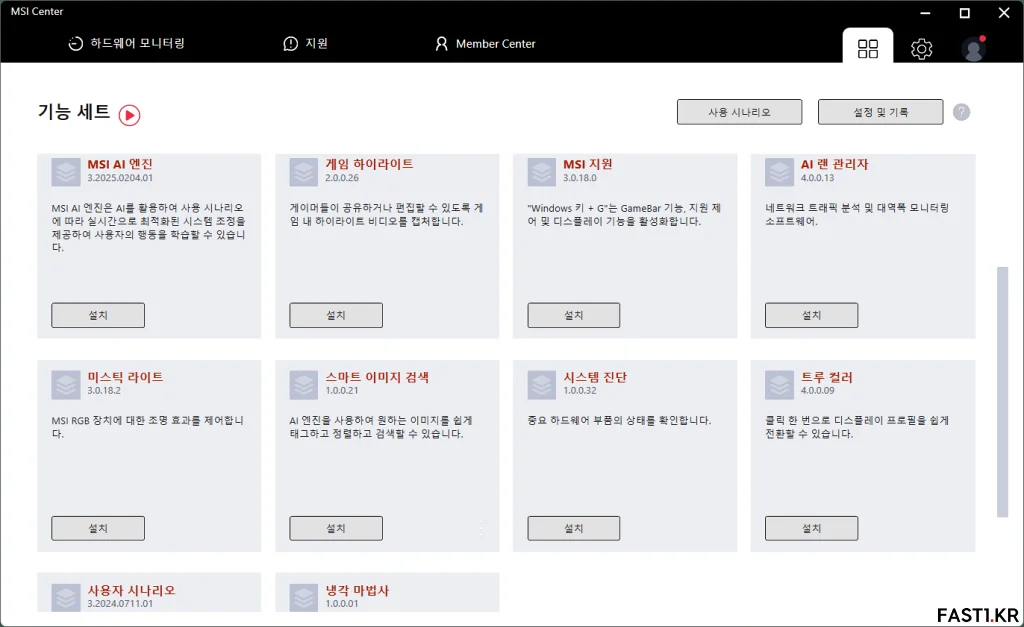Click the hardware monitoring gauge icon

[x=76, y=44]
